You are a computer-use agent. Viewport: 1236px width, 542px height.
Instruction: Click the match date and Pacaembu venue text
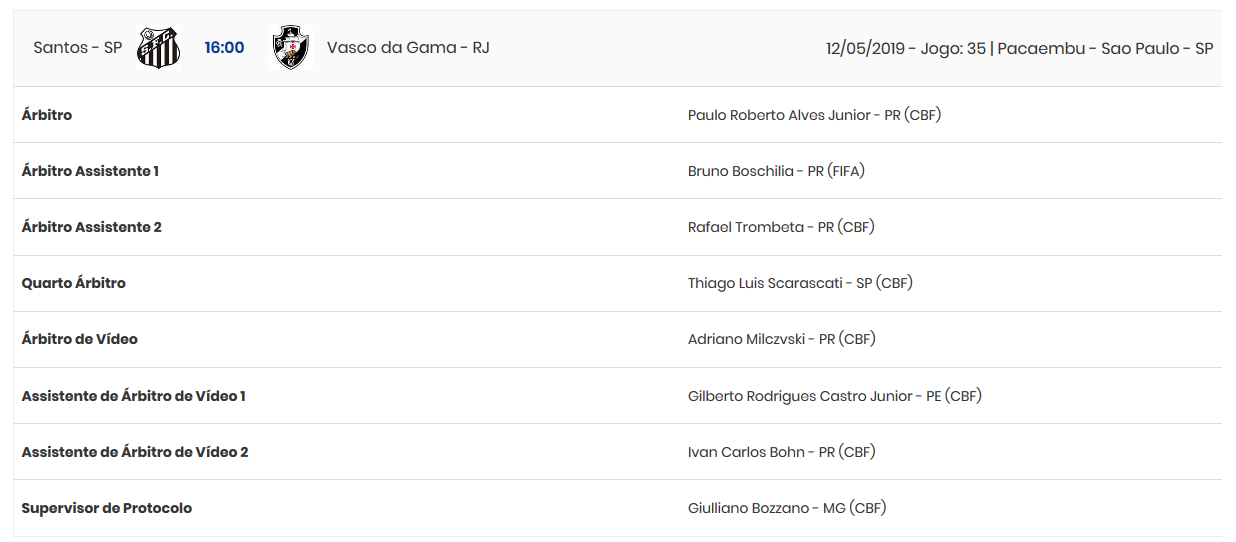click(x=1019, y=49)
